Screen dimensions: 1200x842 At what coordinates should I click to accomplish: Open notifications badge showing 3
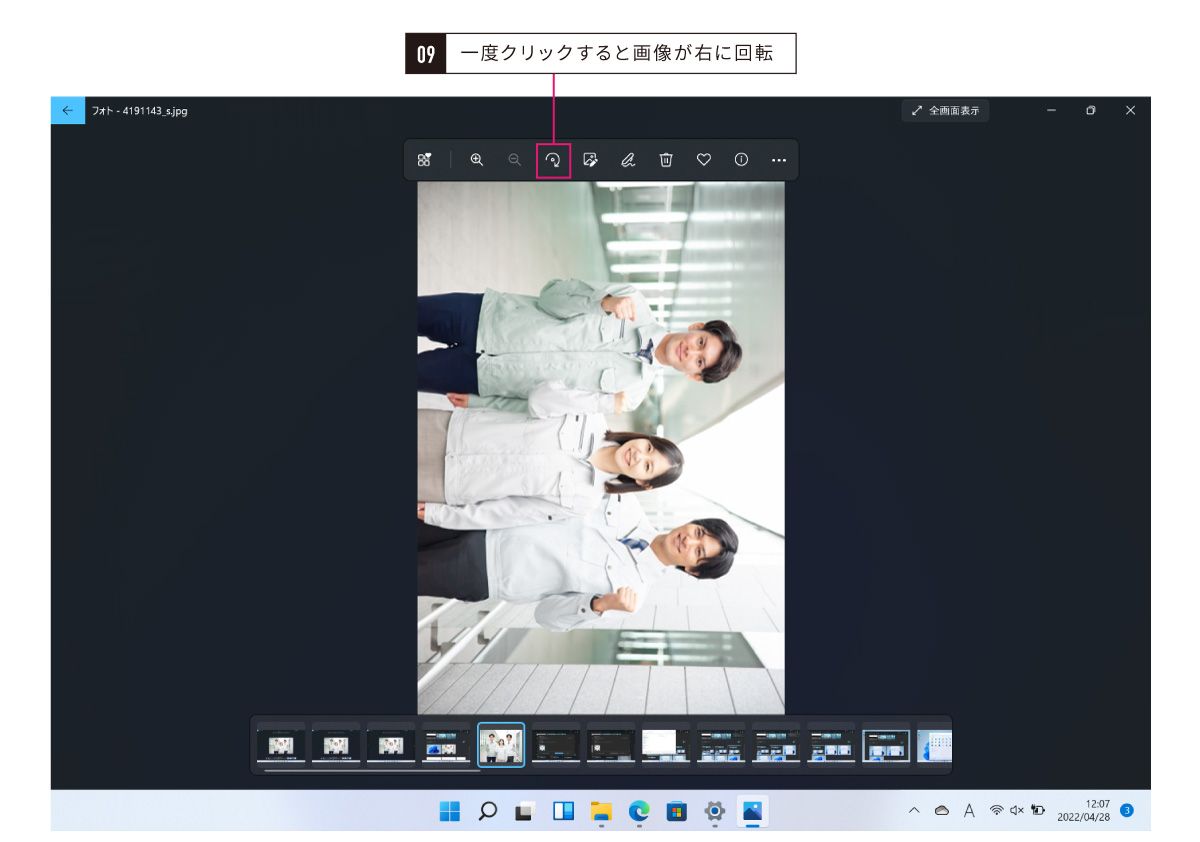[x=1127, y=810]
